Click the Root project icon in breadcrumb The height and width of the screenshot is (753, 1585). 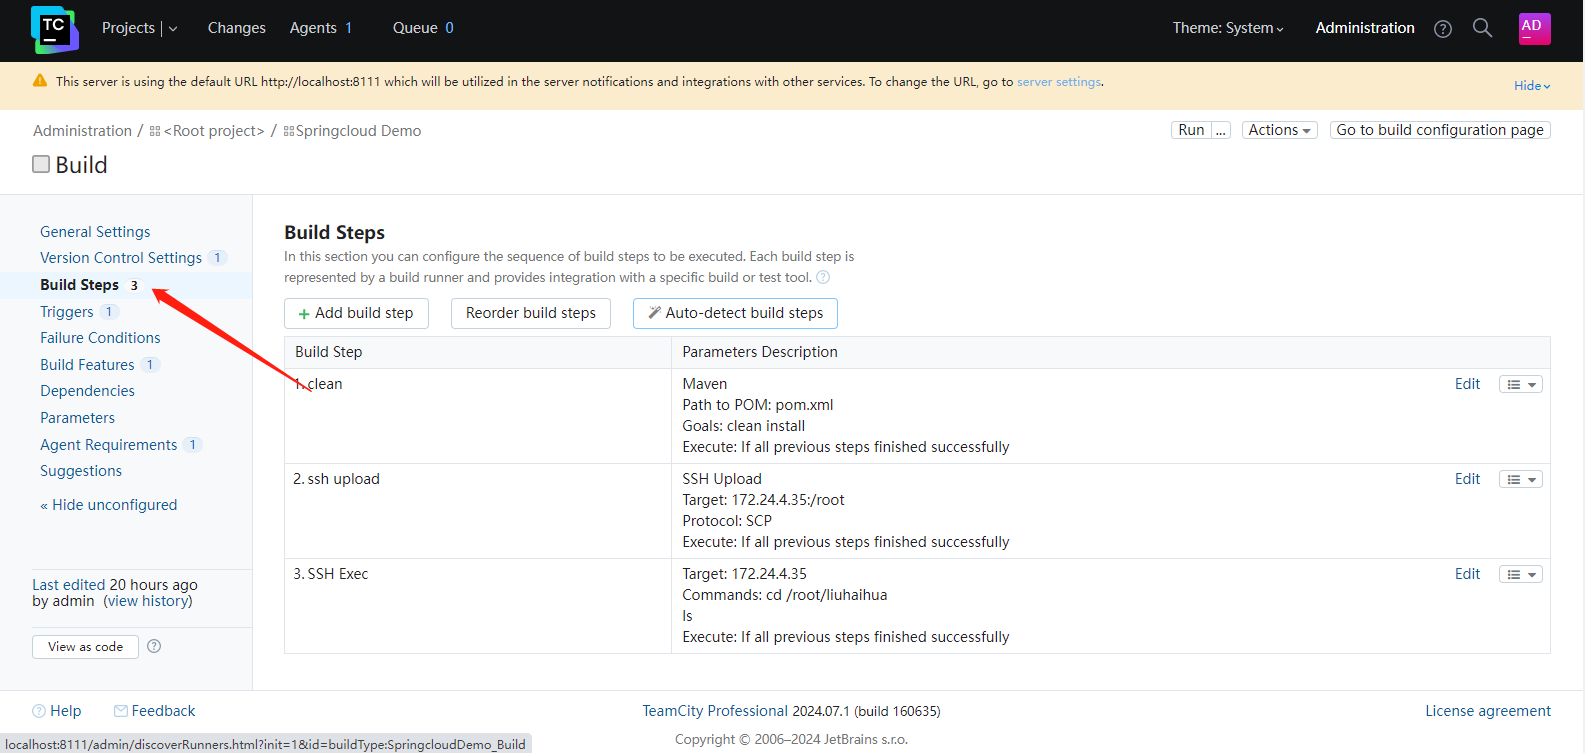tap(155, 131)
